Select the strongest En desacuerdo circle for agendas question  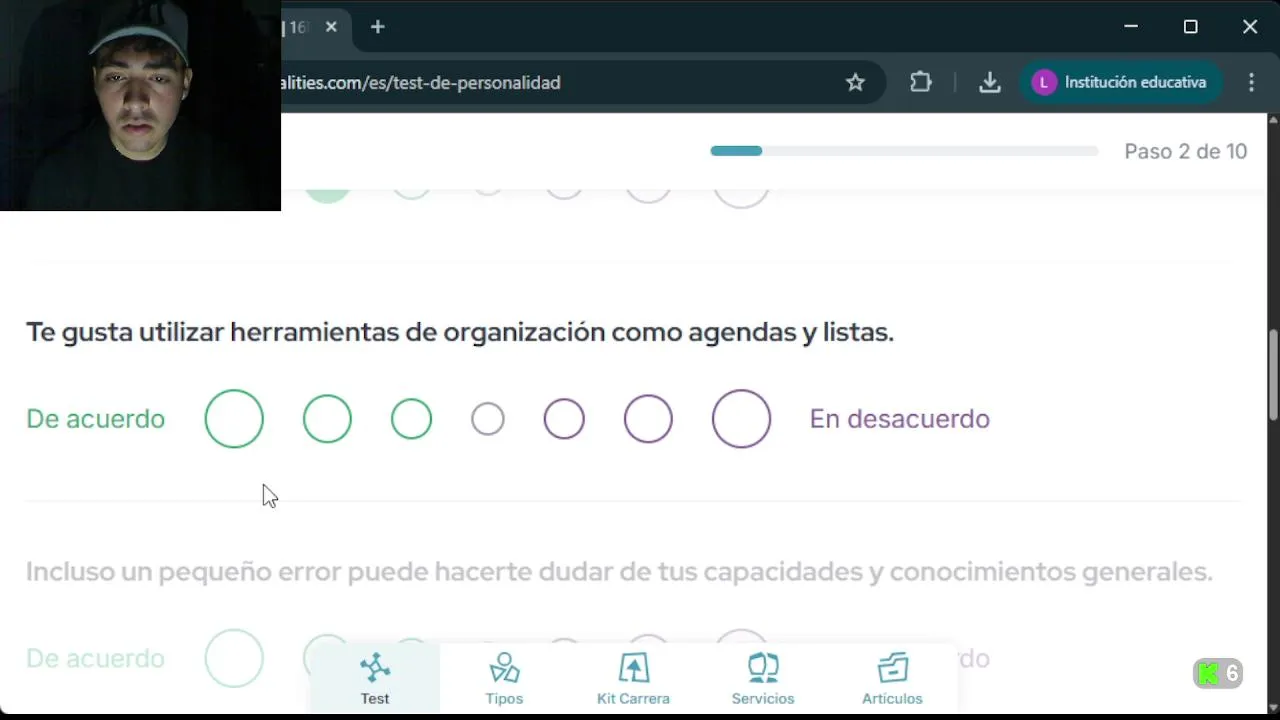tap(741, 419)
